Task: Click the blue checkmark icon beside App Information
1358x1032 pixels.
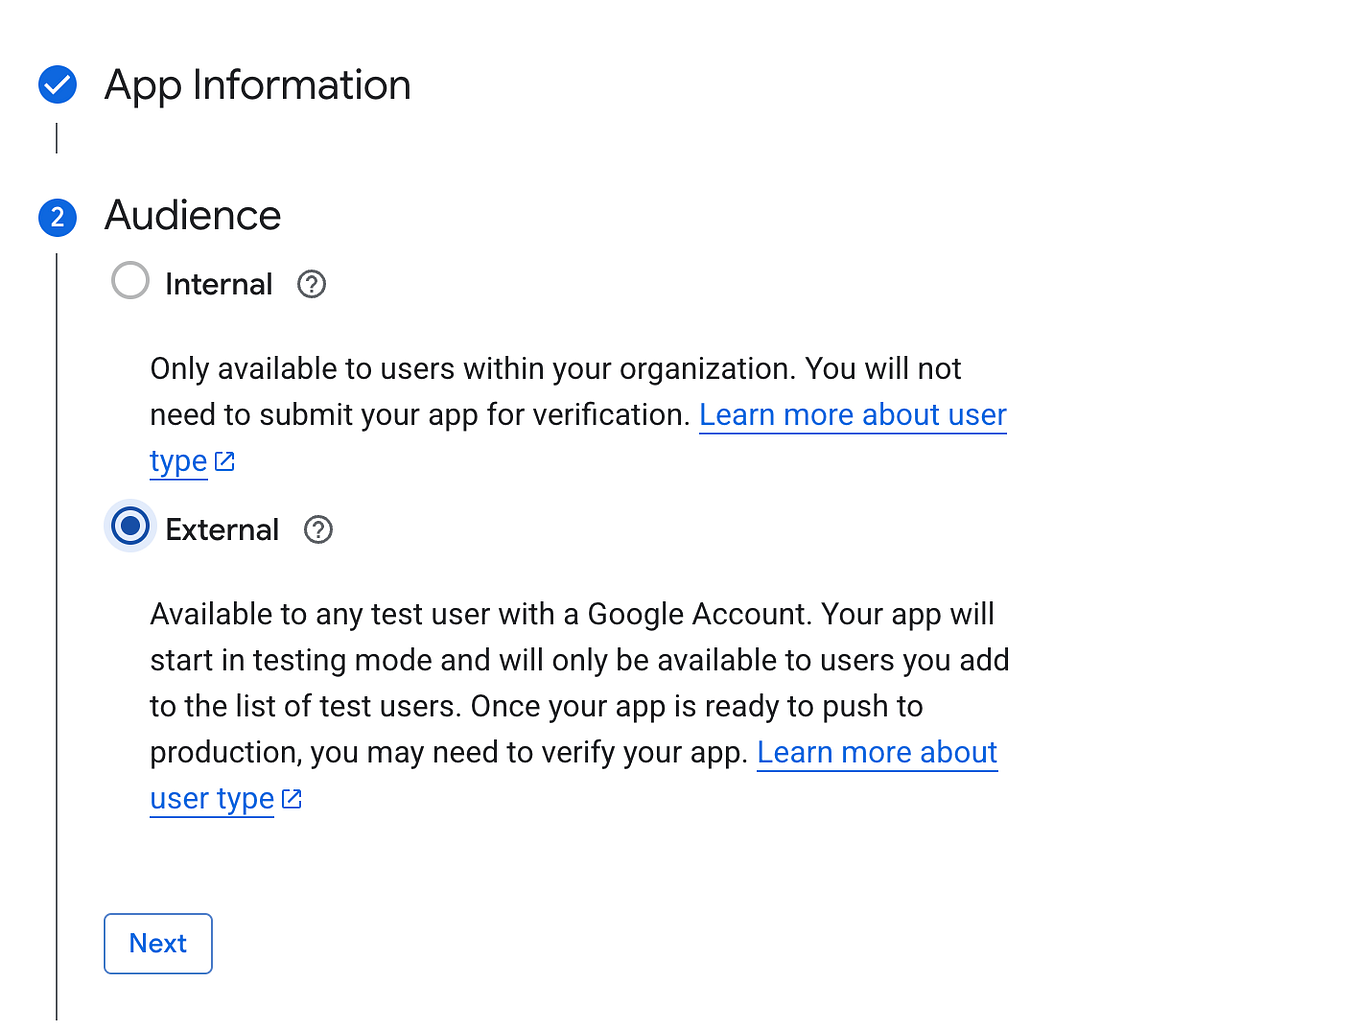Action: pyautogui.click(x=57, y=85)
